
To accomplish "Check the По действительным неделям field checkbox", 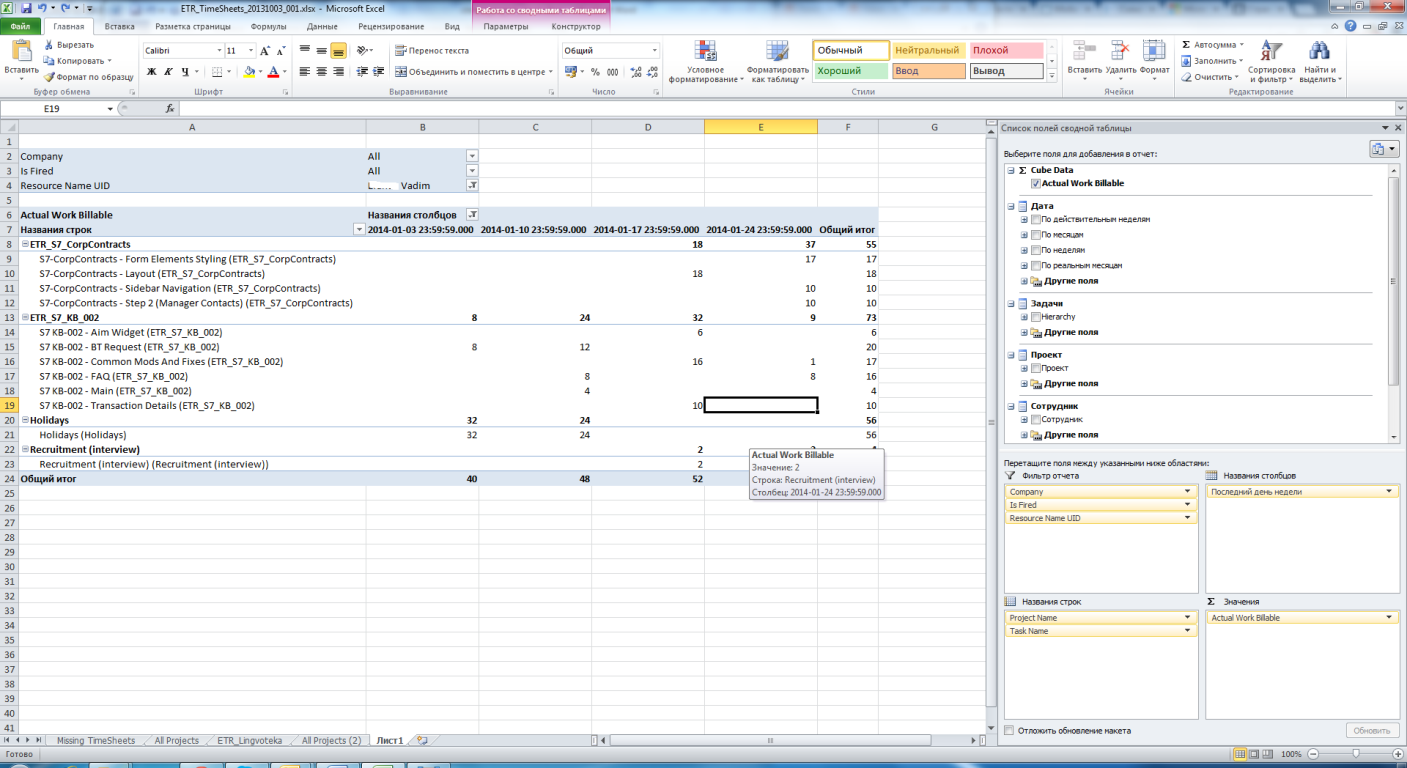I will (x=1036, y=219).
